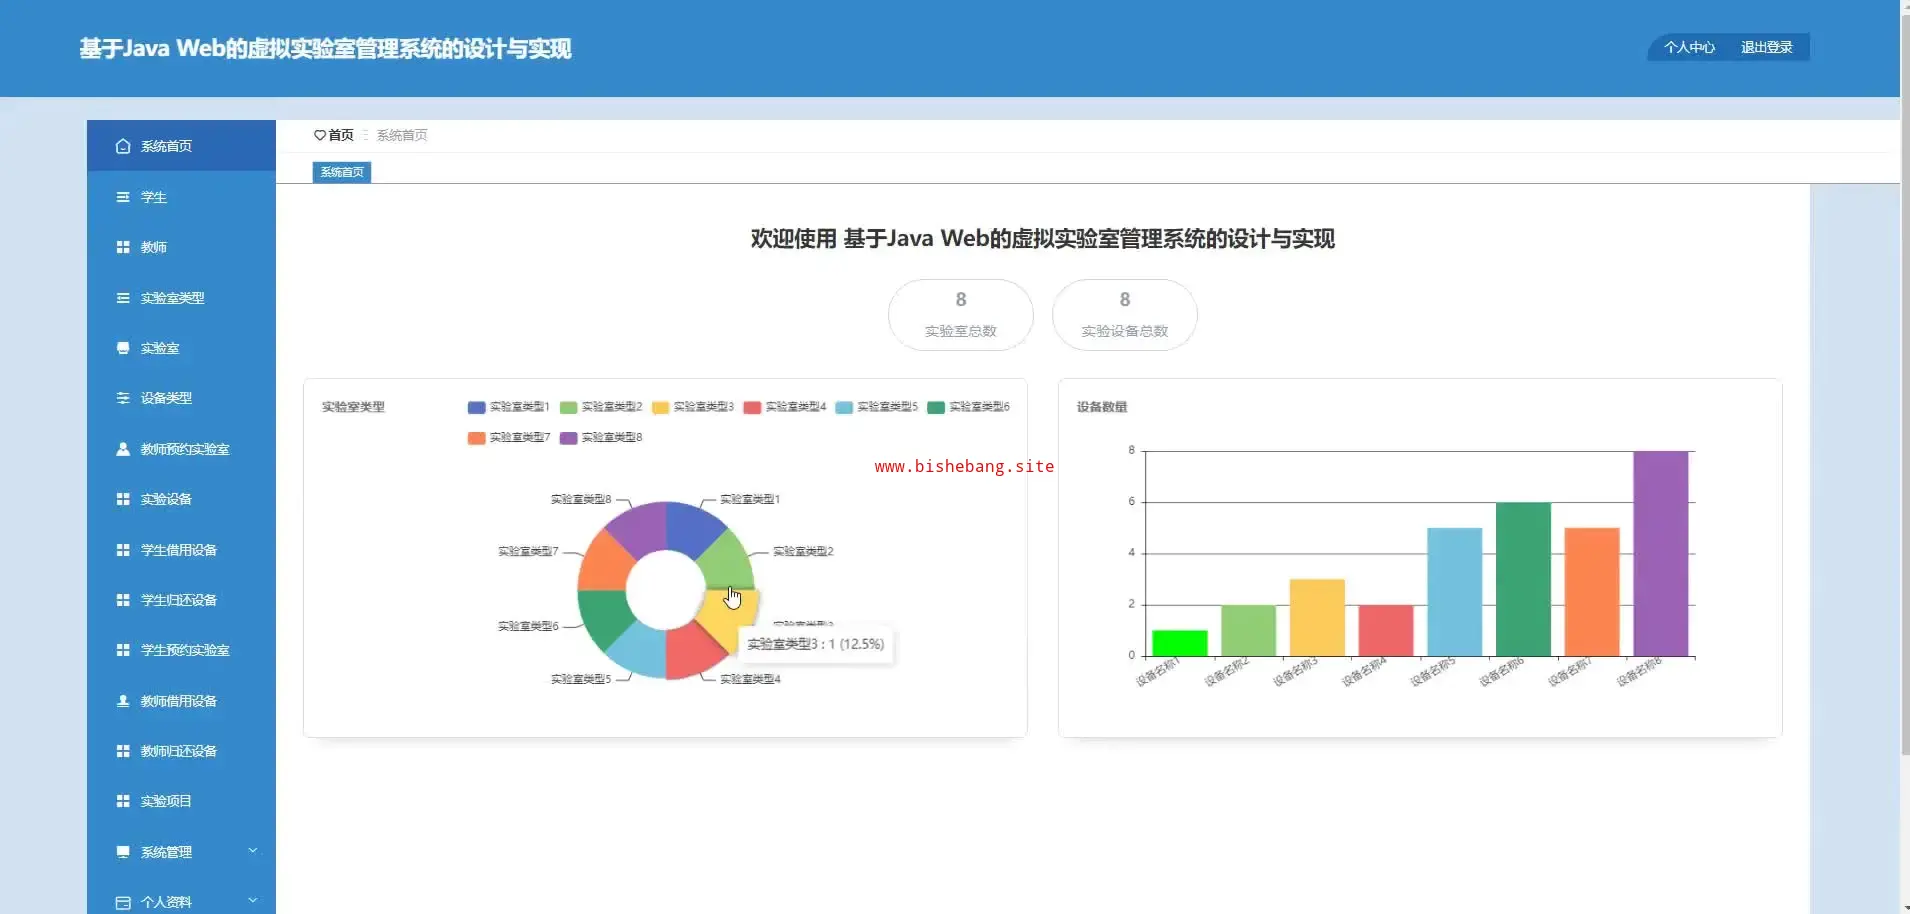Click the monitor icon beside 系统管理
The height and width of the screenshot is (914, 1910).
(x=123, y=852)
